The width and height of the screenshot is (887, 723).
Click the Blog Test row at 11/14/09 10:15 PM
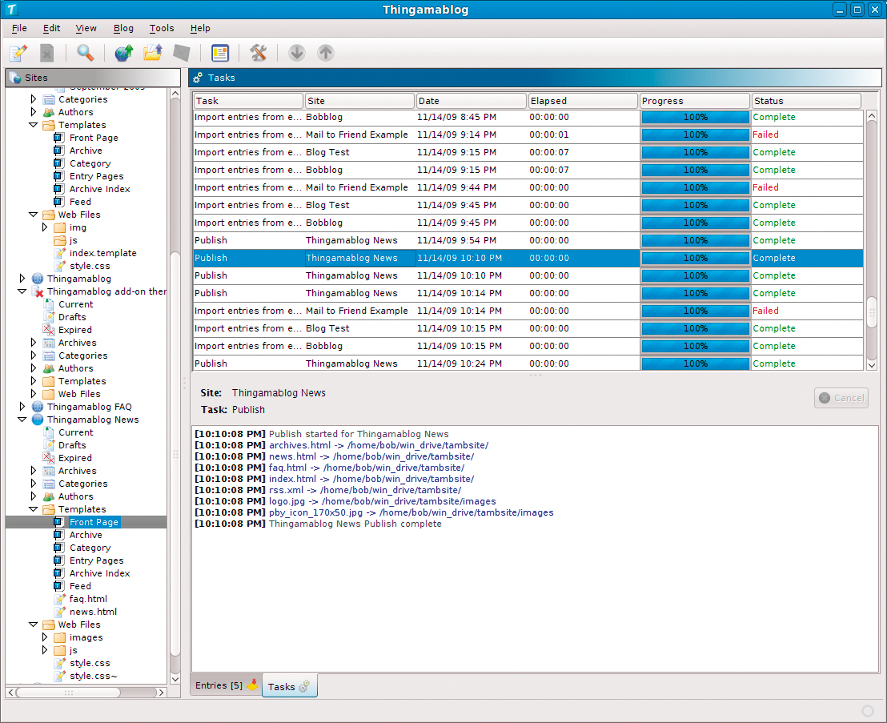click(x=528, y=328)
